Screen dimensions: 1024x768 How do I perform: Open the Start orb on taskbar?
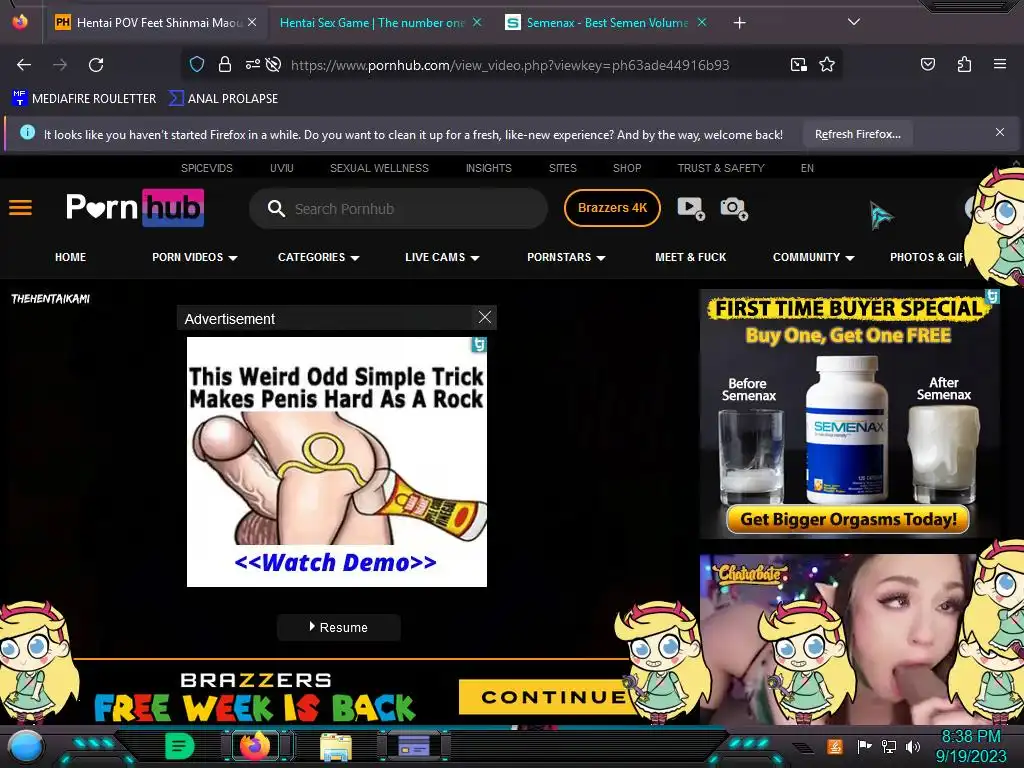tap(25, 746)
